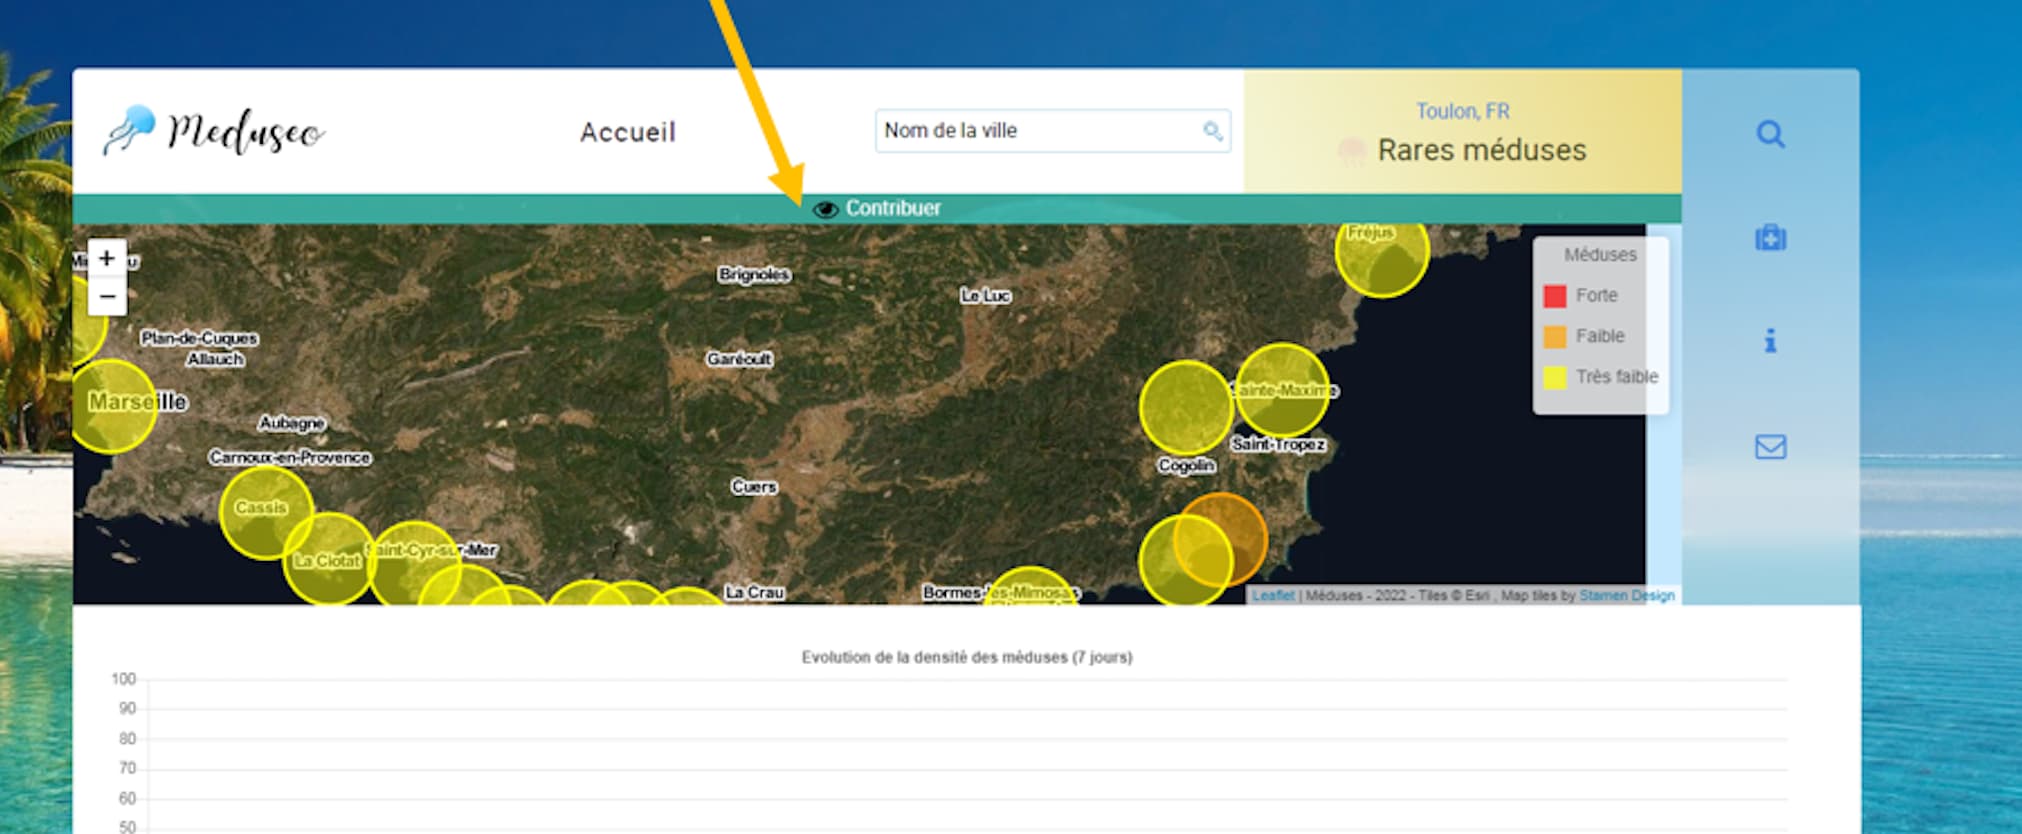The image size is (2022, 834).
Task: Open the Leaflet attribution link
Action: [1273, 595]
